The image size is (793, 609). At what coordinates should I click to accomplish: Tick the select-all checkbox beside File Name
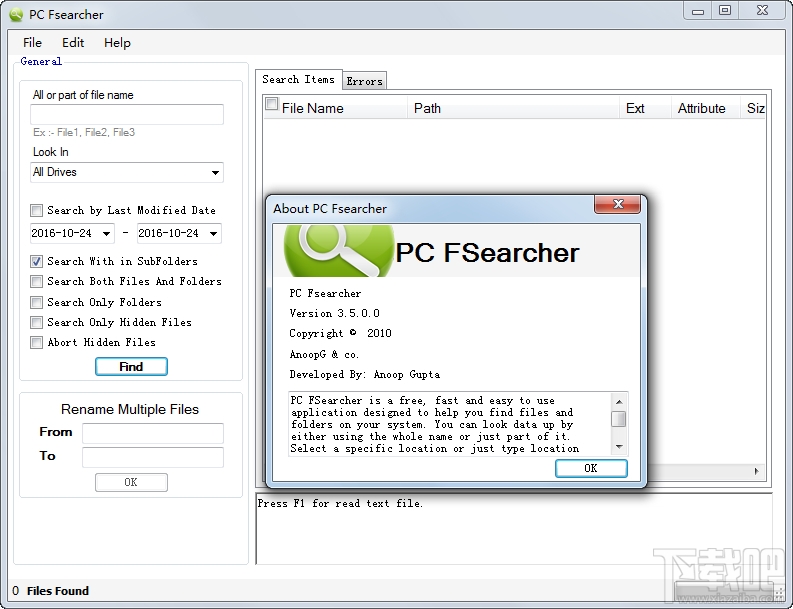click(x=272, y=104)
